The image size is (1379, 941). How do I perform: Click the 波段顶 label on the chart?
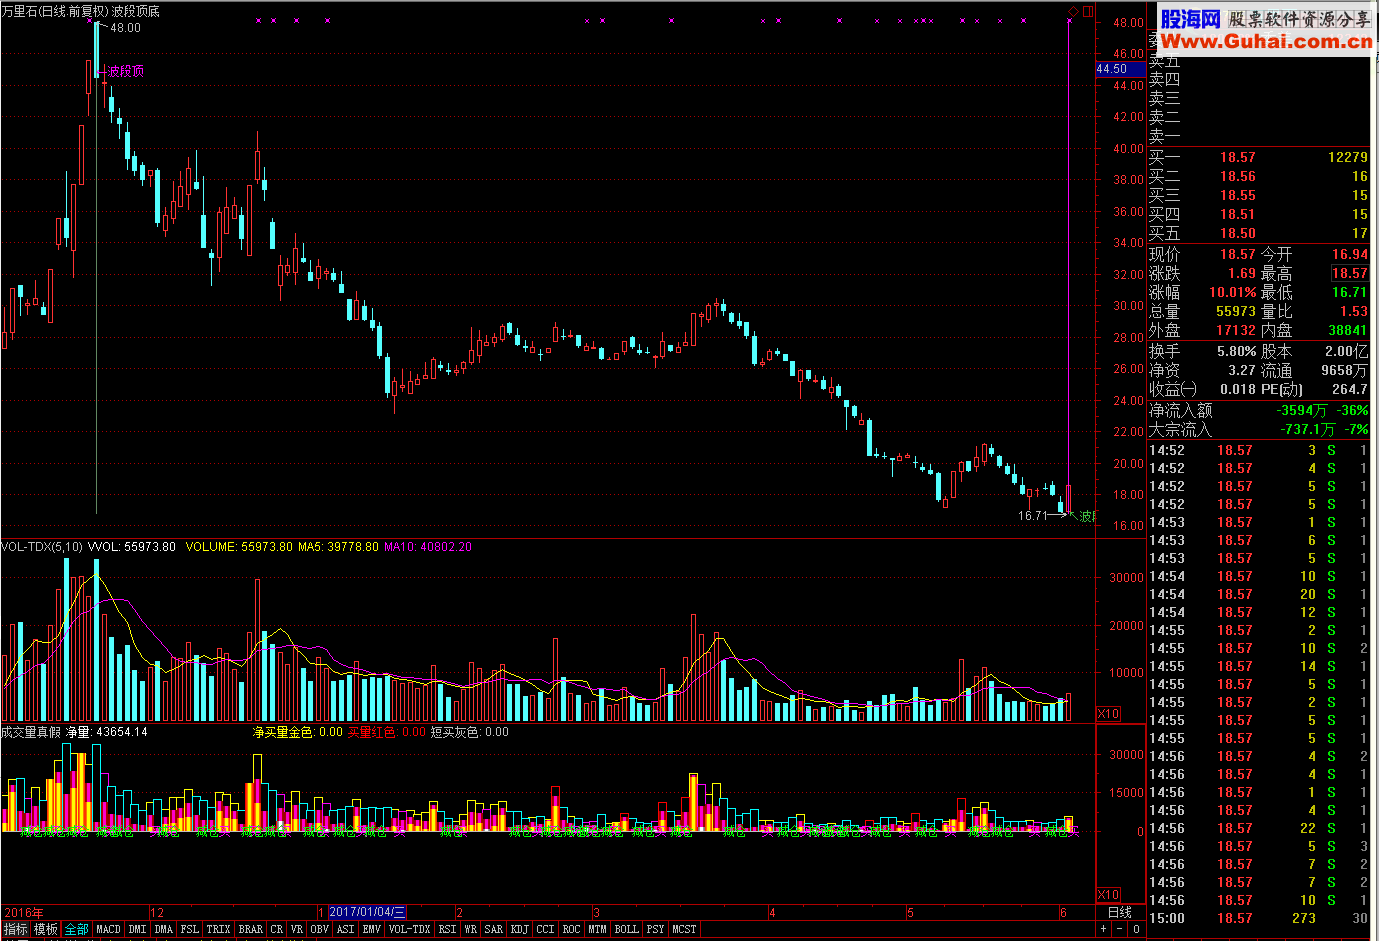pyautogui.click(x=126, y=71)
